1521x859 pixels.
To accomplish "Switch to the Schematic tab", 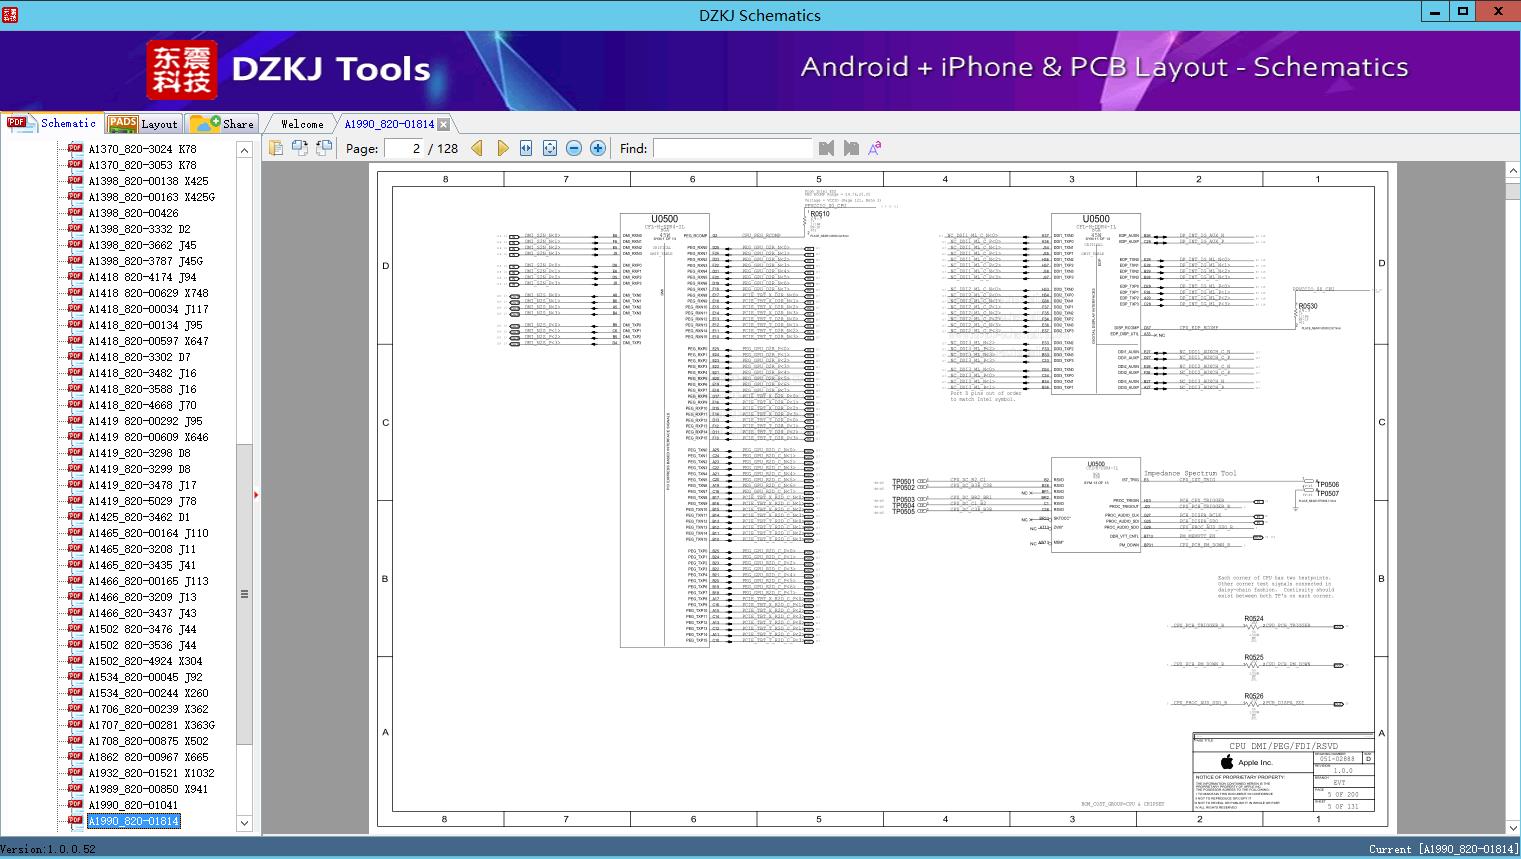I will pyautogui.click(x=52, y=123).
